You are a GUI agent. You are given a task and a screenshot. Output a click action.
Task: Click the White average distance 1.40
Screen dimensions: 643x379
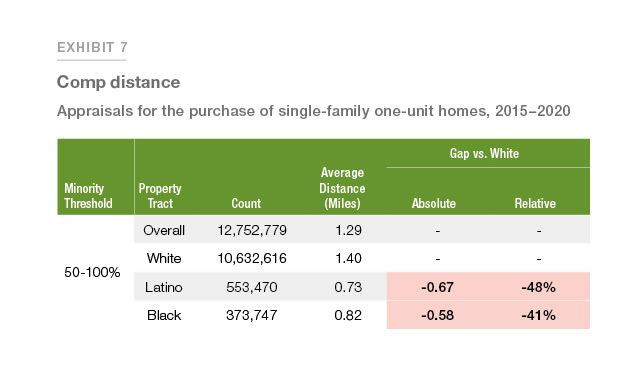(348, 258)
